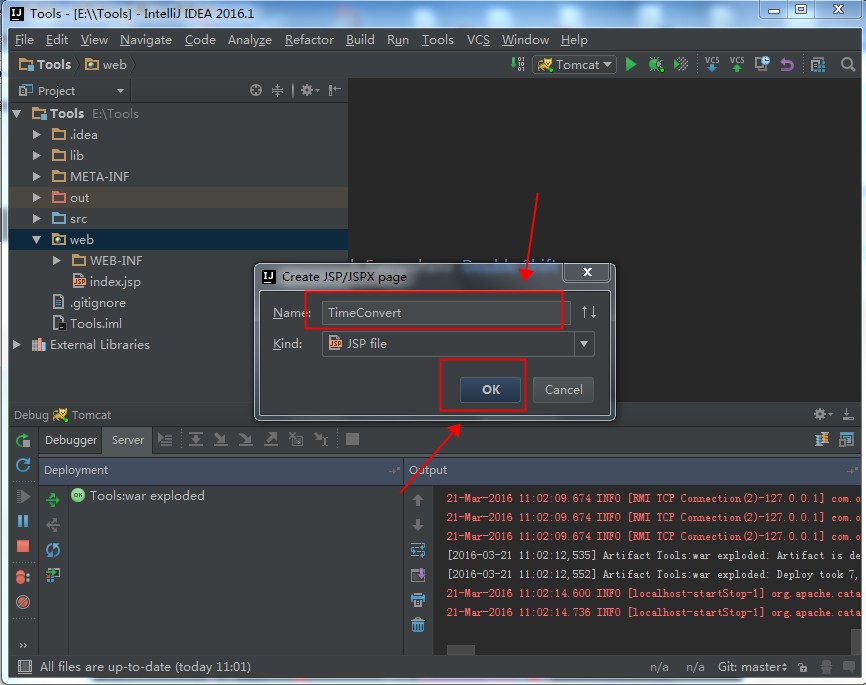Click the web breadcrumb in navigation bar
Image resolution: width=866 pixels, height=685 pixels.
pos(107,65)
